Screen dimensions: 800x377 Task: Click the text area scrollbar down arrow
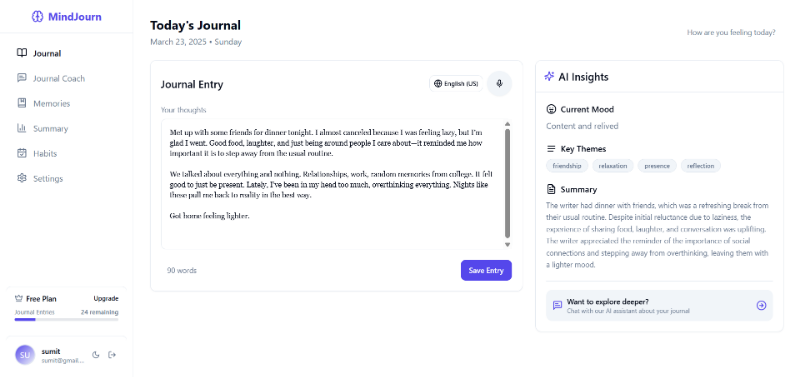pos(507,245)
